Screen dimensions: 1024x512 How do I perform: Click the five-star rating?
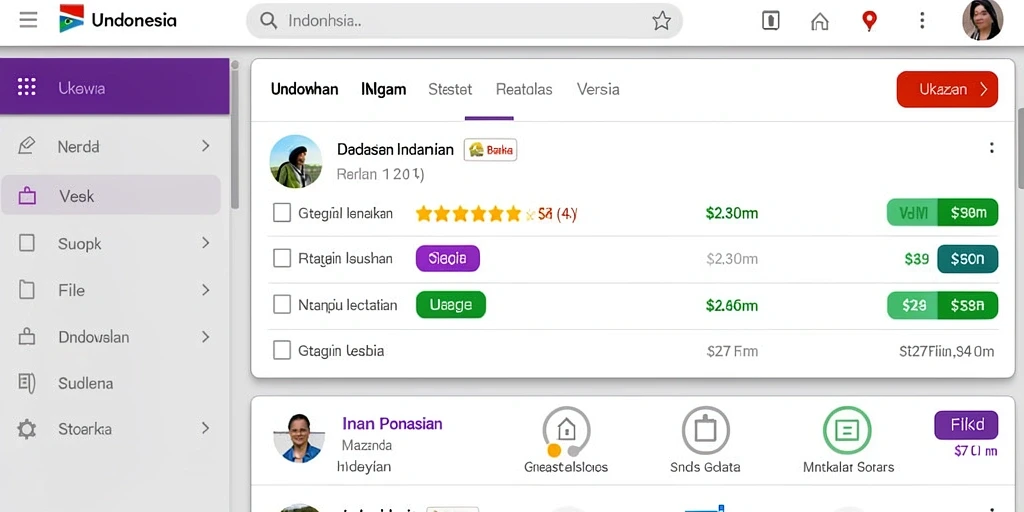coord(468,214)
